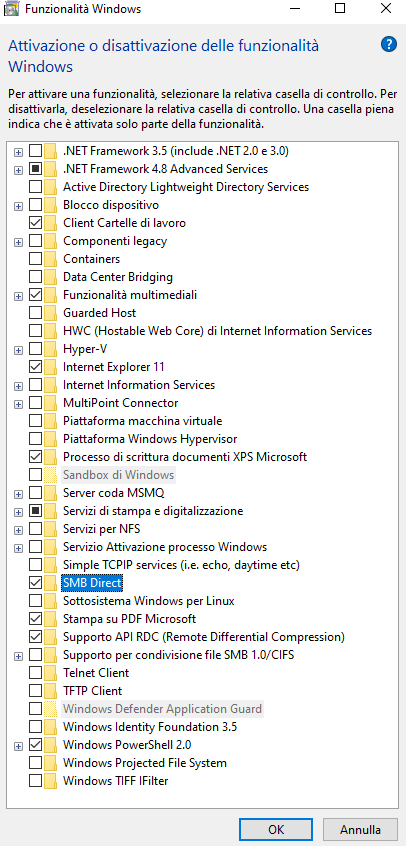Viewport: 406px width, 846px height.
Task: Enable the Containers checkbox
Action: [35, 259]
